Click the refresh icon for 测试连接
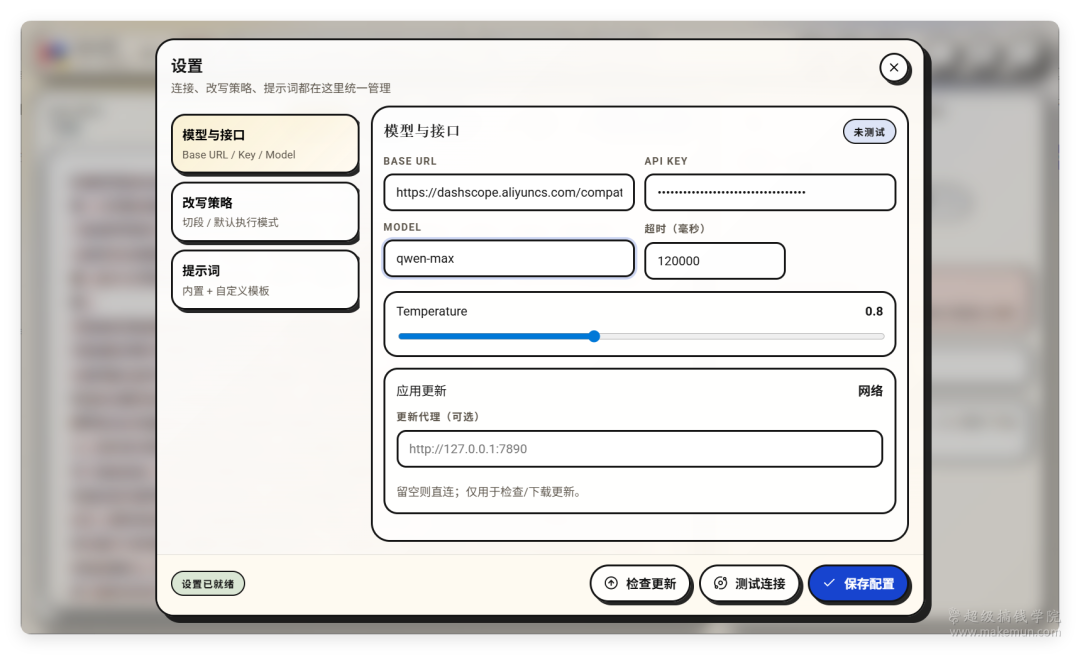This screenshot has height=655, width=1080. (x=720, y=583)
